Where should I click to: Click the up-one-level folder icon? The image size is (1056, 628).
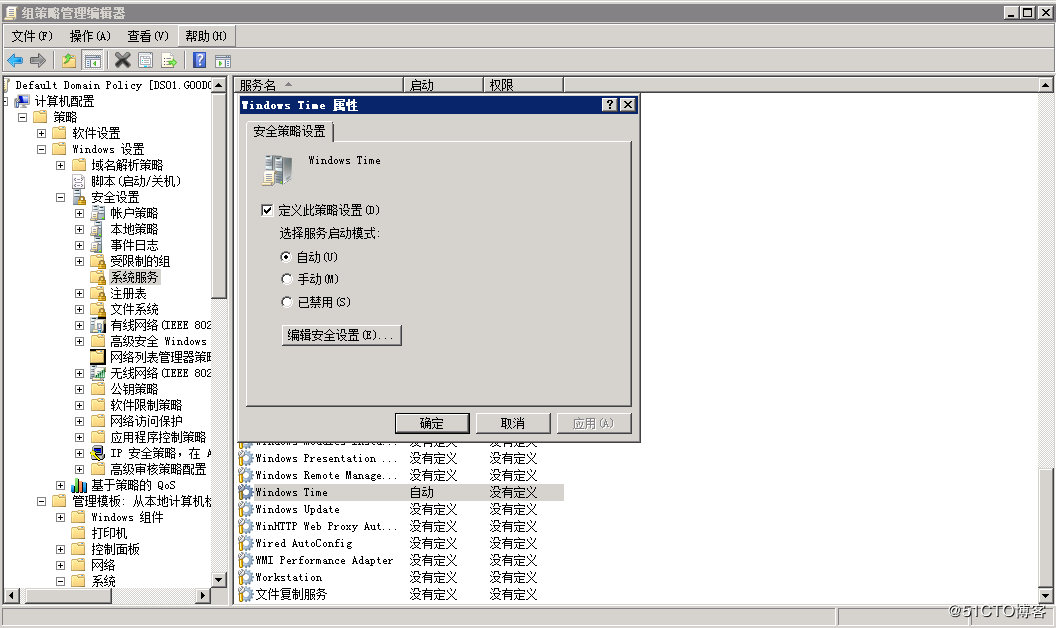pyautogui.click(x=69, y=61)
